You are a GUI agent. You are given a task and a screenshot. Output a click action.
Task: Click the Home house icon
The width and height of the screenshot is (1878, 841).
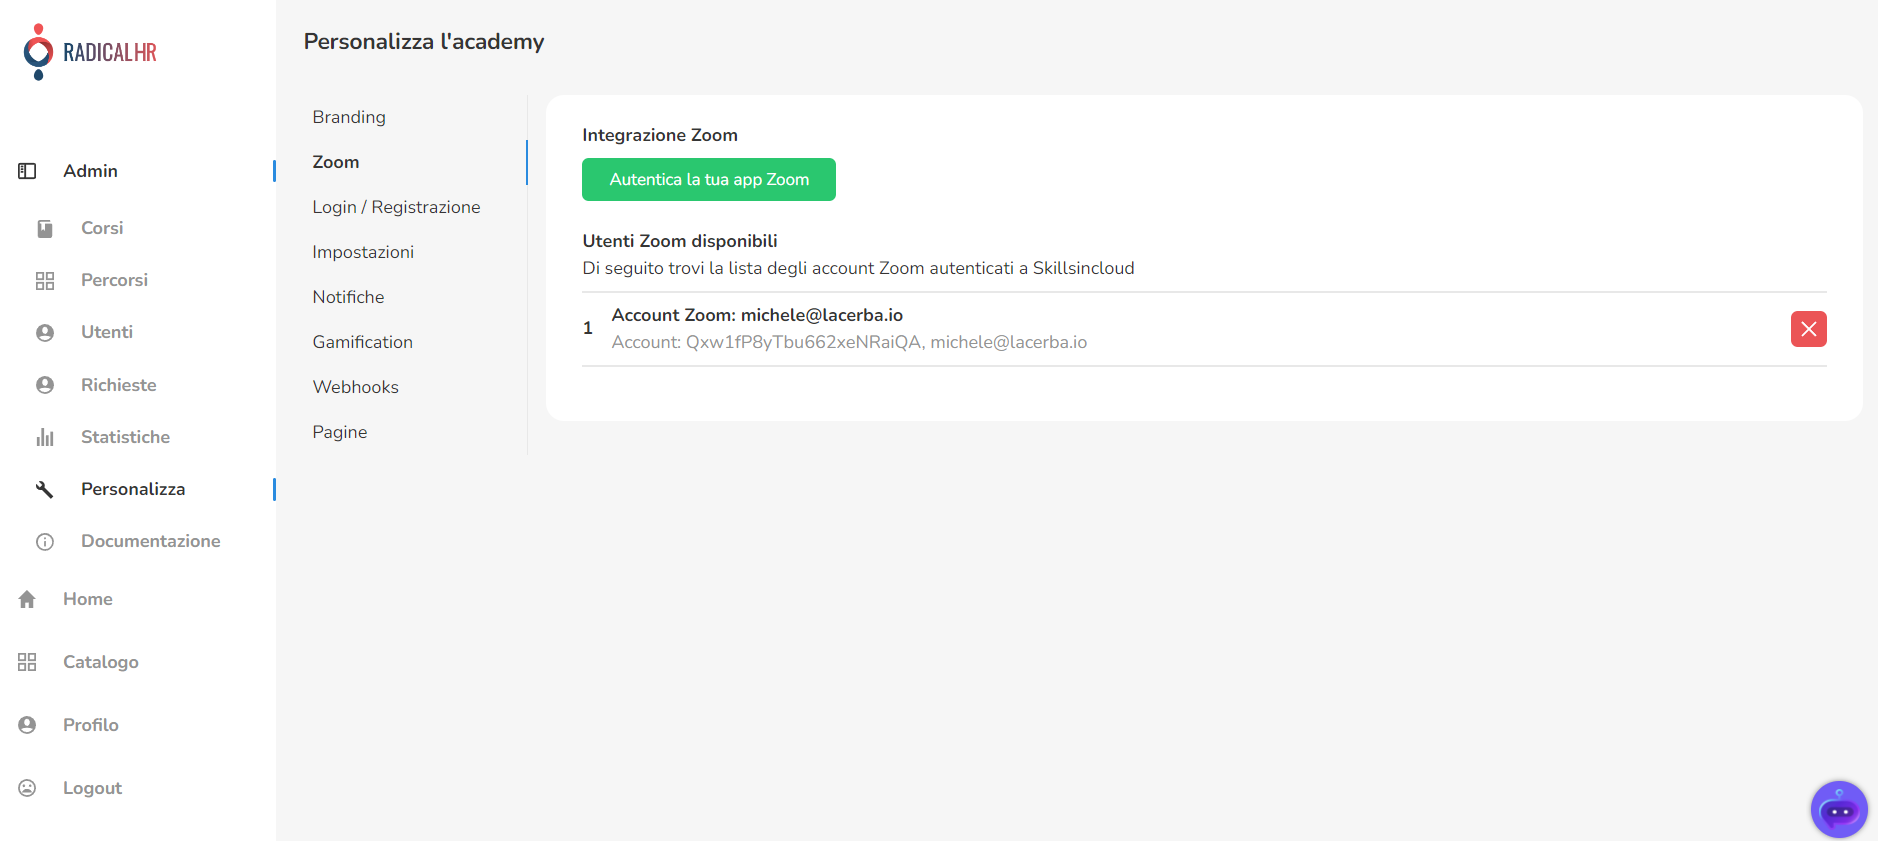click(27, 599)
